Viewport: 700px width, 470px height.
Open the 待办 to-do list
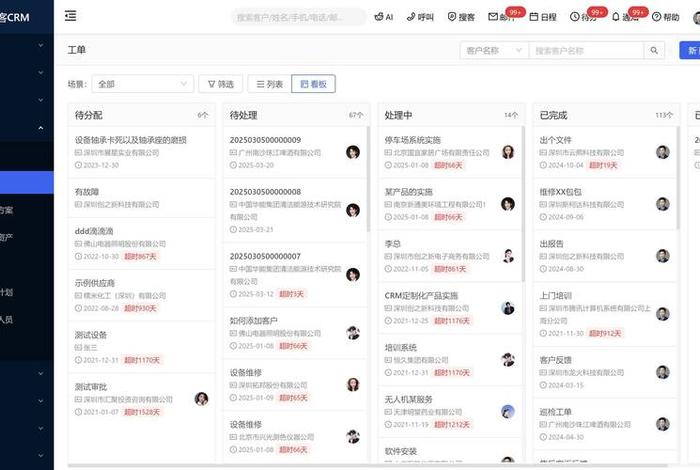click(583, 17)
